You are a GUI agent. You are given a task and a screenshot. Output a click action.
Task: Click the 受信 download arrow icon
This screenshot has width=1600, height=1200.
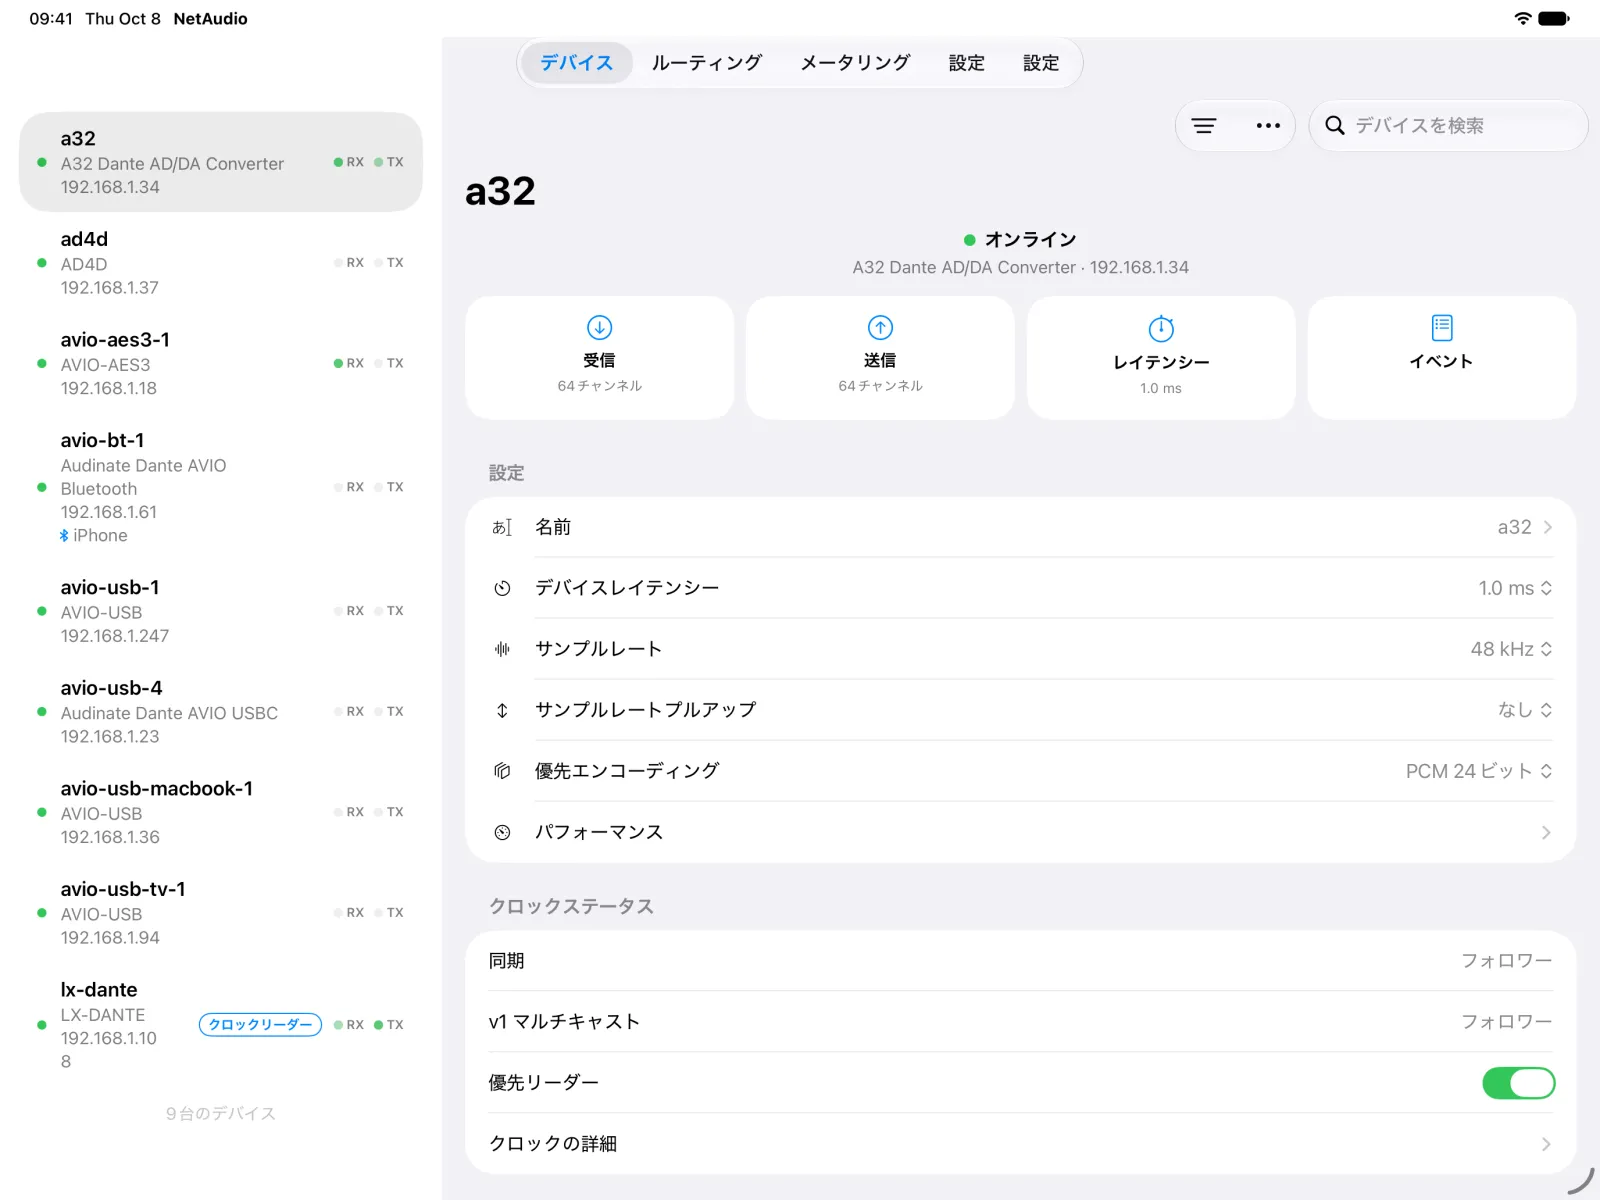pos(600,327)
